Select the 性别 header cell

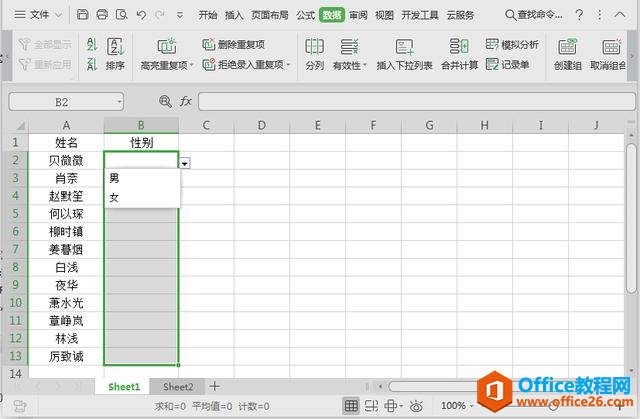141,143
